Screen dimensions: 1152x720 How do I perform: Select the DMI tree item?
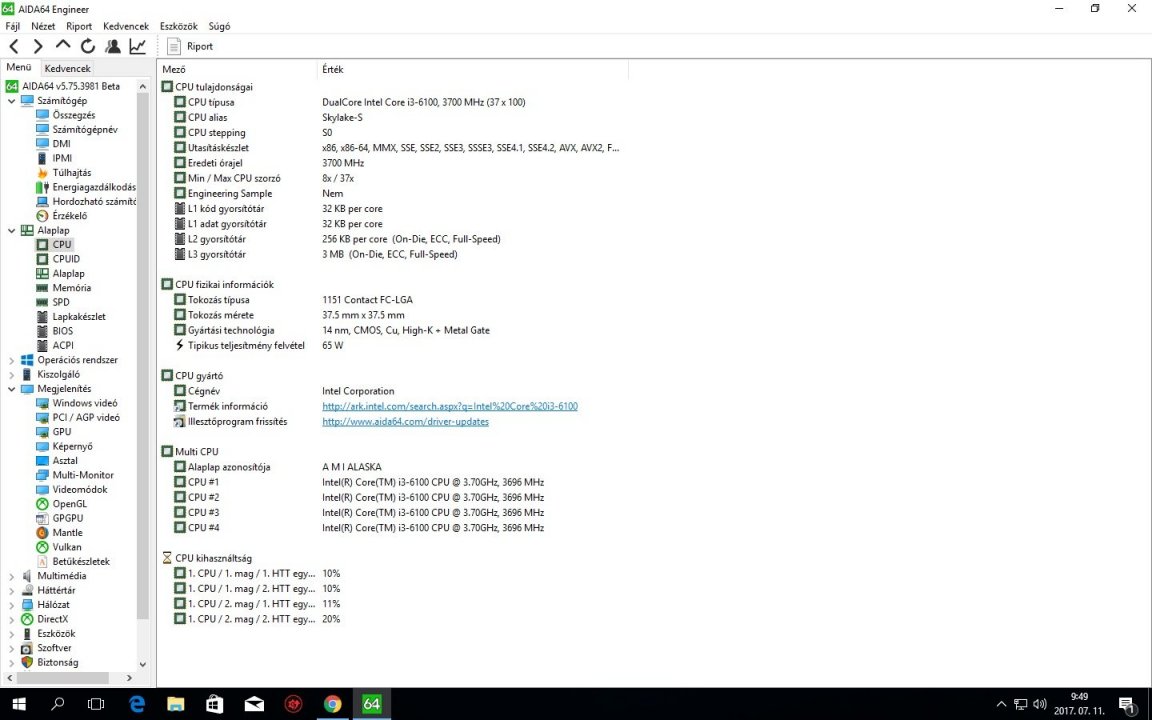click(61, 143)
